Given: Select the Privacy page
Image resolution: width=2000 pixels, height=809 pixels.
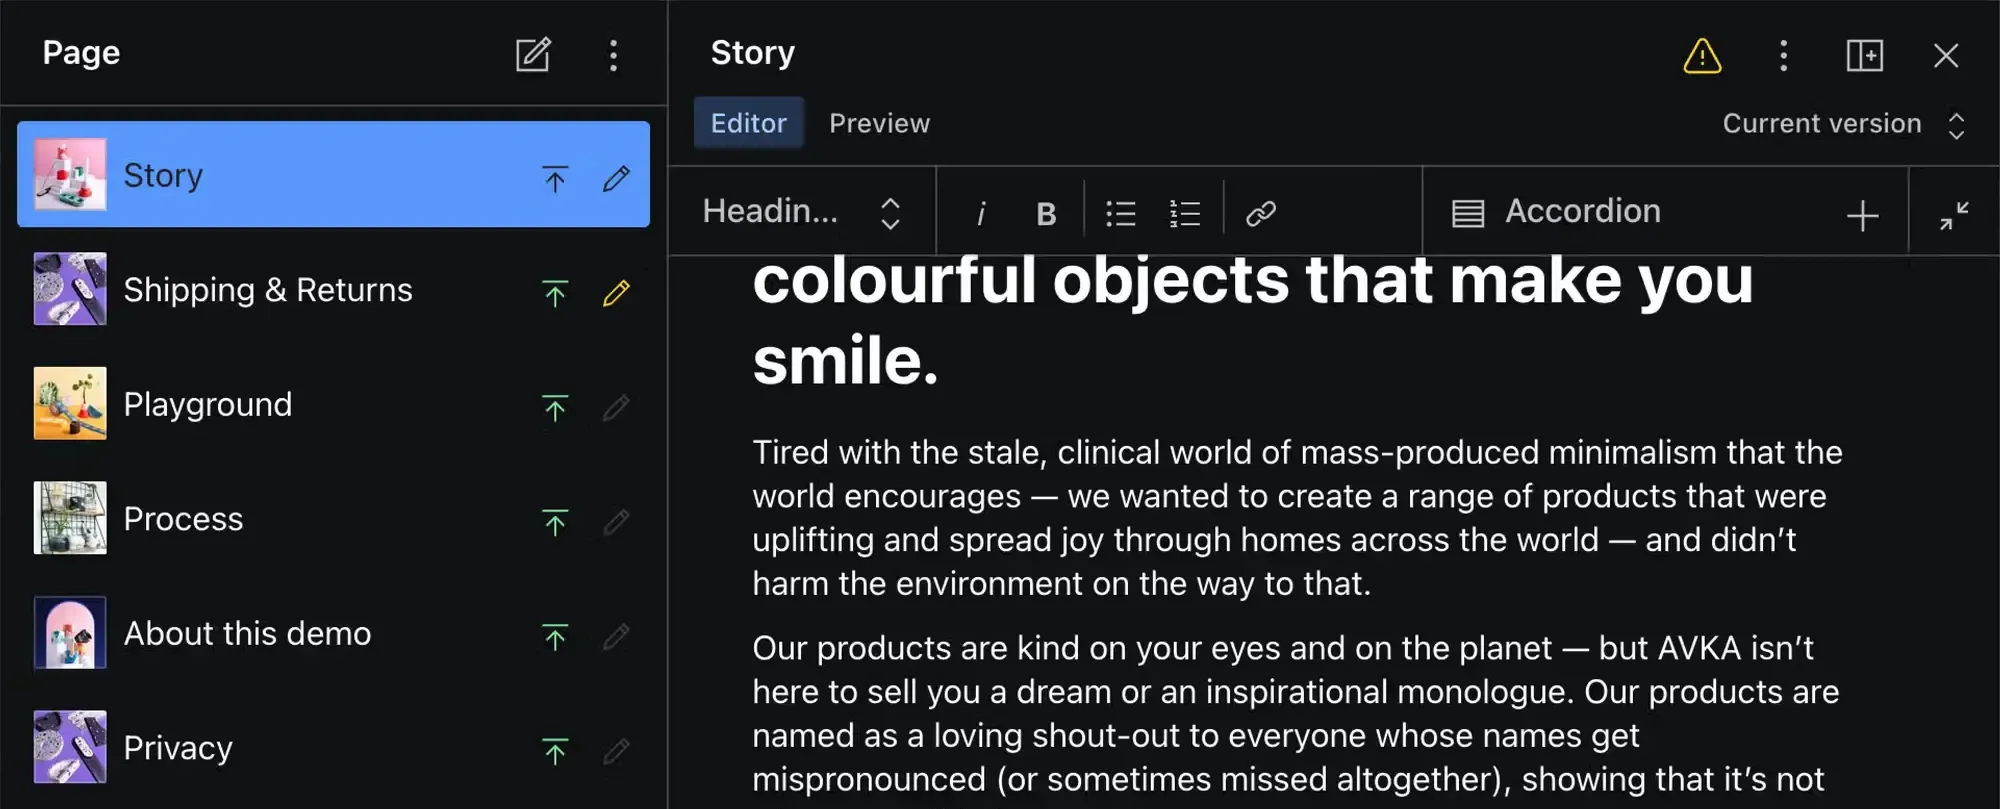Looking at the screenshot, I should (333, 747).
